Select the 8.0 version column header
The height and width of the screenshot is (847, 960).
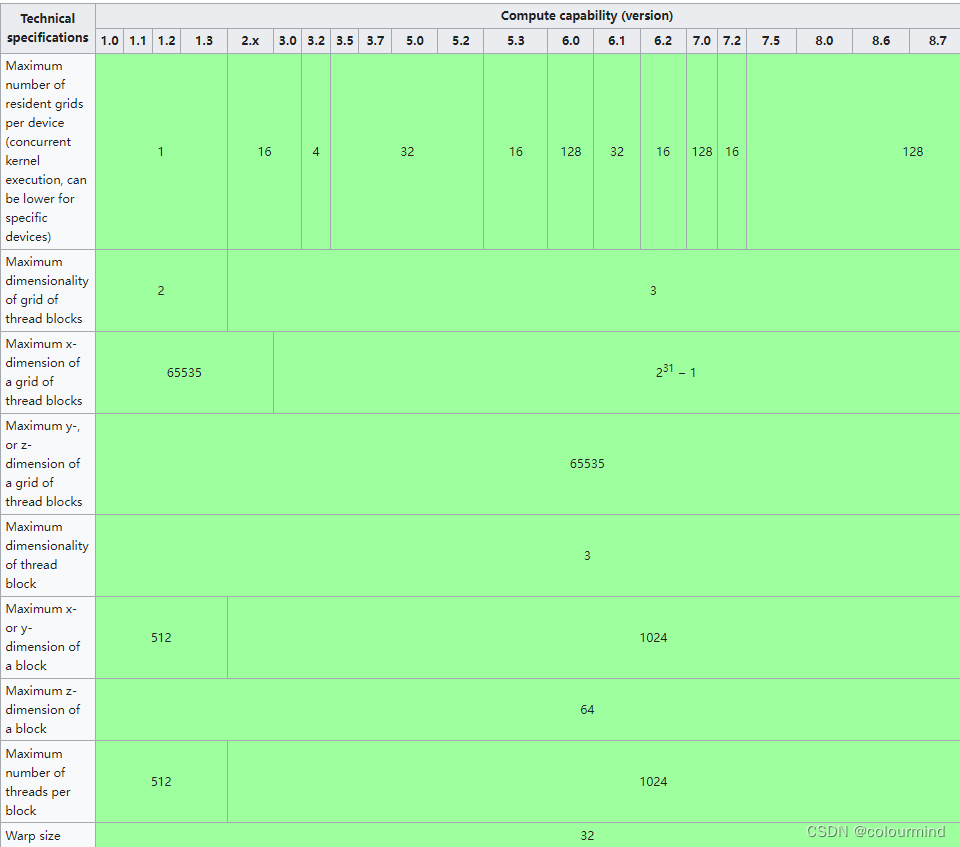824,41
